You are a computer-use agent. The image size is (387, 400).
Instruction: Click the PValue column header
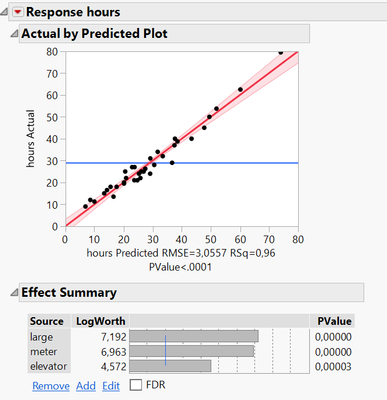click(x=334, y=321)
